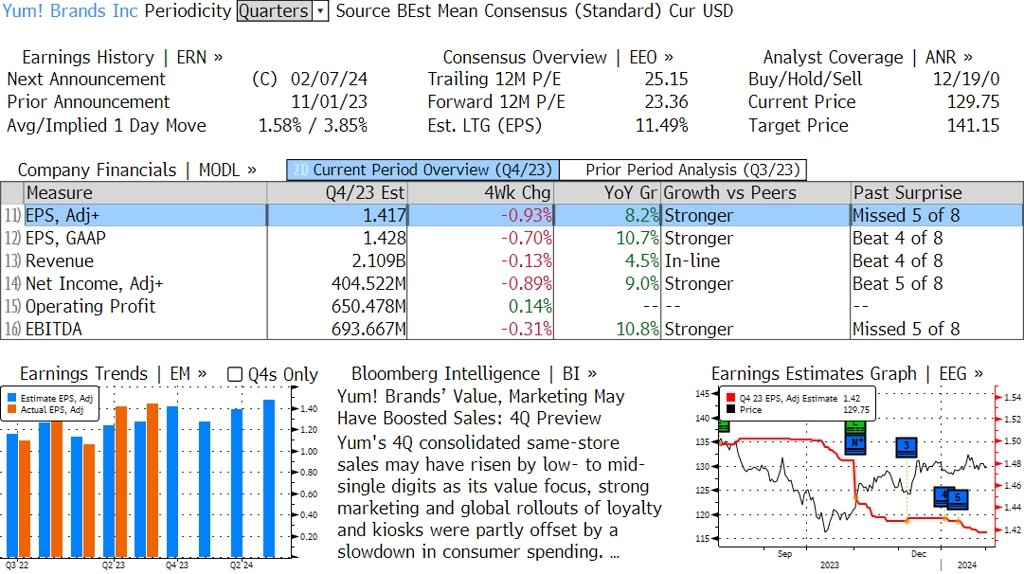Click the Source BEst Mean Consensus (Standard) field
Viewport: 1024px width, 574px height.
[499, 11]
